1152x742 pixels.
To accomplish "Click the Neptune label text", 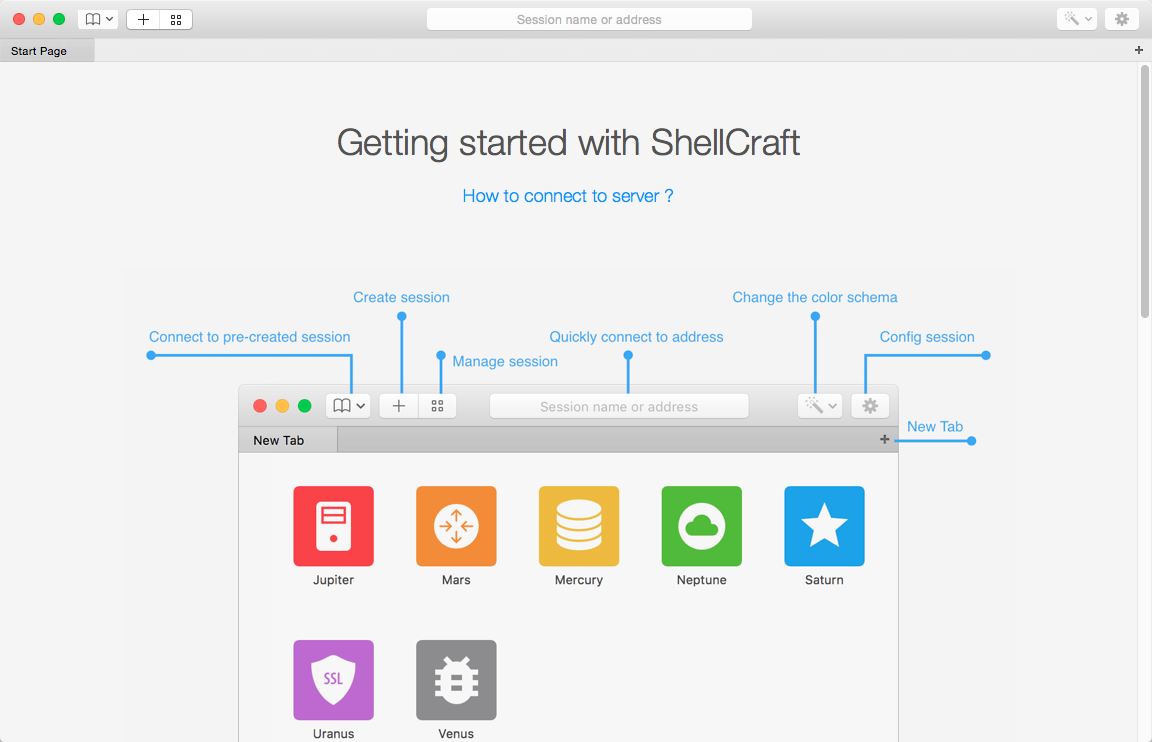I will [x=702, y=580].
